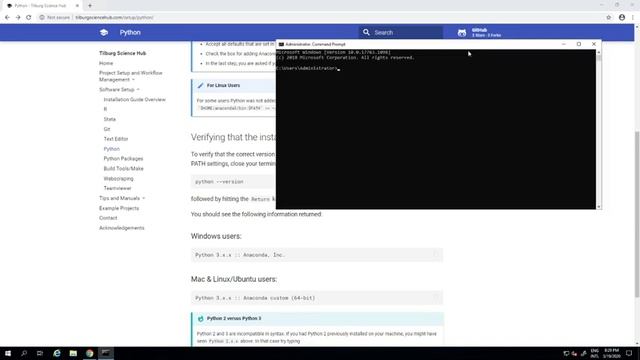Screen dimensions: 640x360
Task: Select Python in the sidebar
Action: tap(112, 149)
